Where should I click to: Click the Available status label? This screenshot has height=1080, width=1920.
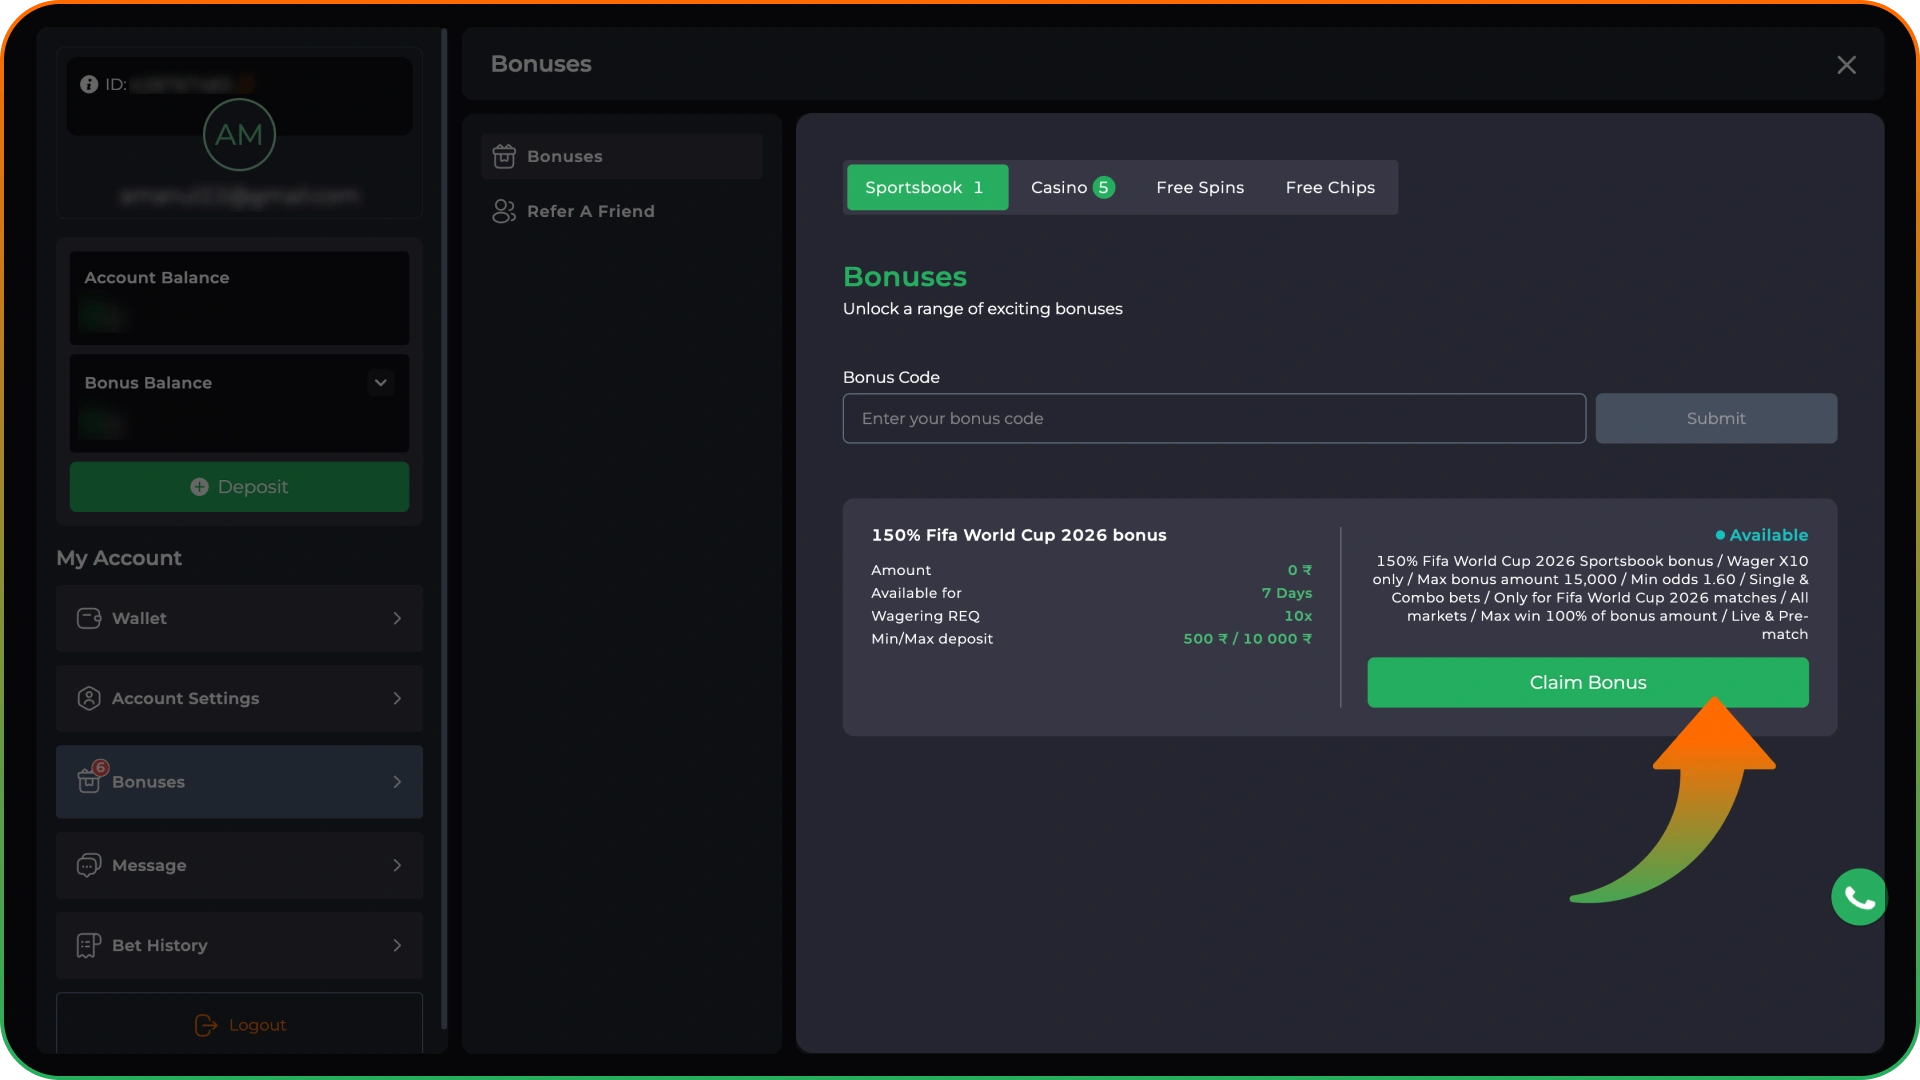(1762, 536)
